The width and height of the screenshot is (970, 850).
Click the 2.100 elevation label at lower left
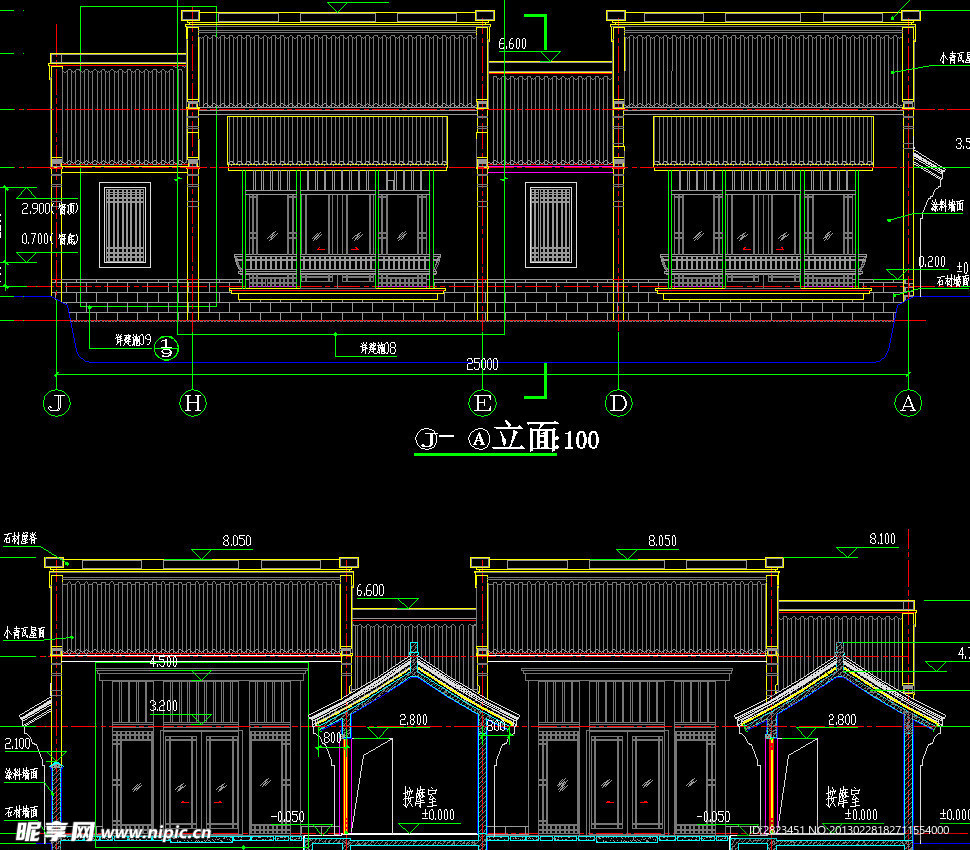tap(17, 743)
